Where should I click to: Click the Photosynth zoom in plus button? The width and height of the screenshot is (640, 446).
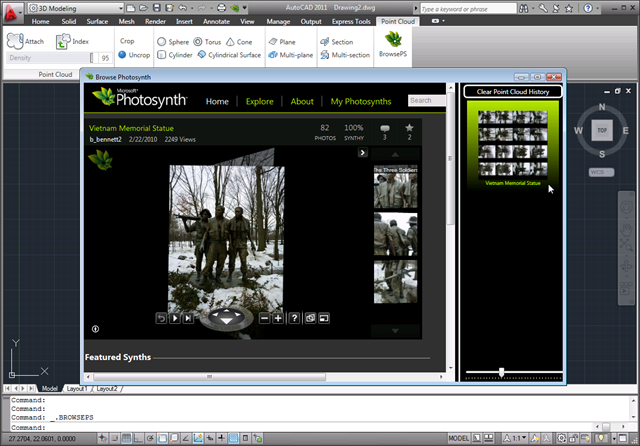(278, 318)
